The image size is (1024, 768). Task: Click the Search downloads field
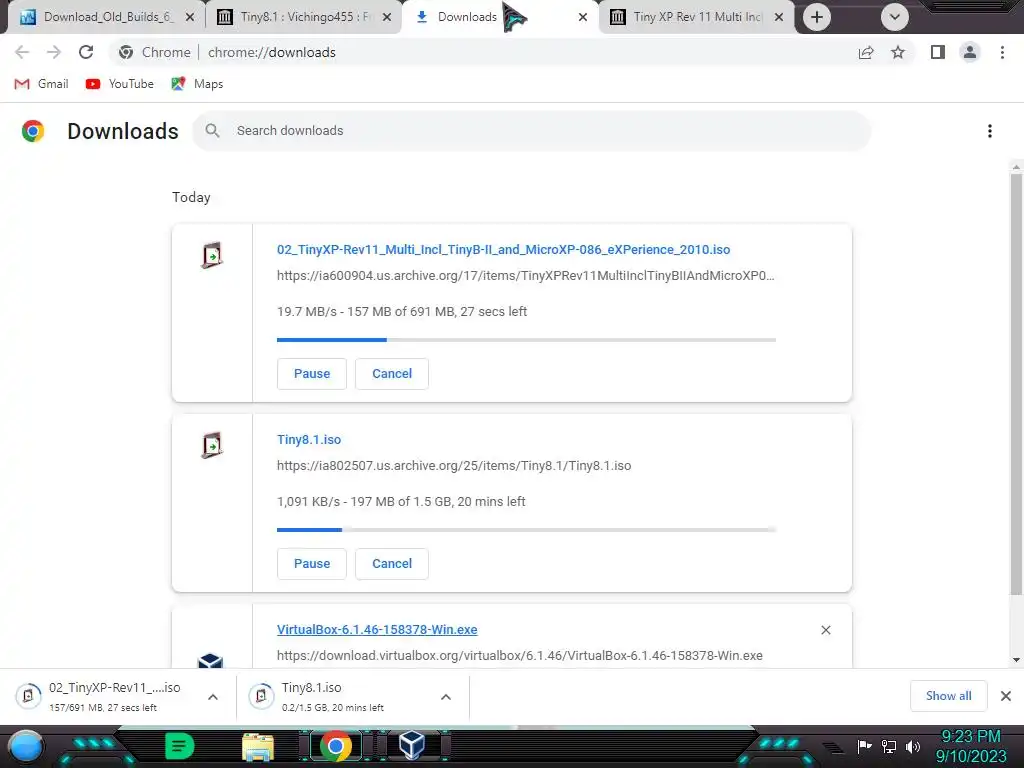532,131
